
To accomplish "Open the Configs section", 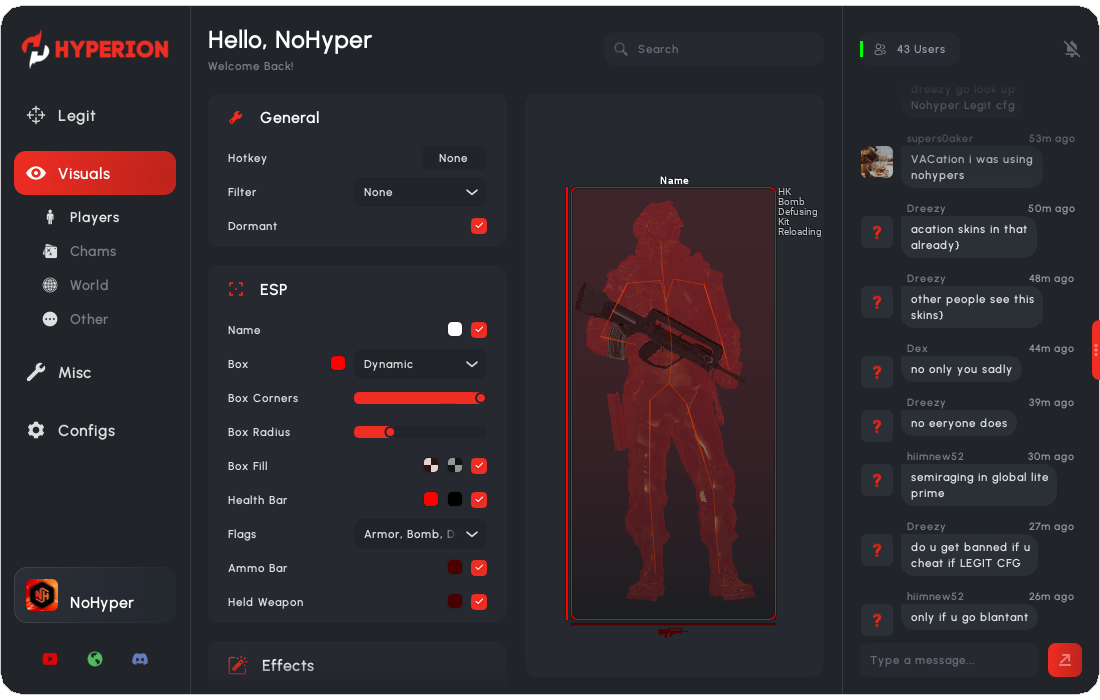I will coord(85,431).
